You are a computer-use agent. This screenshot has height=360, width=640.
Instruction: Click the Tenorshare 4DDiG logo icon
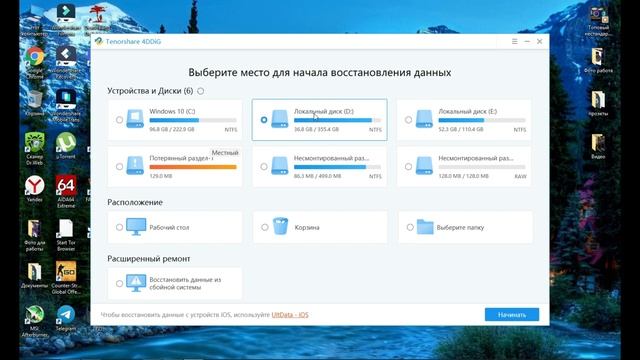(99, 42)
